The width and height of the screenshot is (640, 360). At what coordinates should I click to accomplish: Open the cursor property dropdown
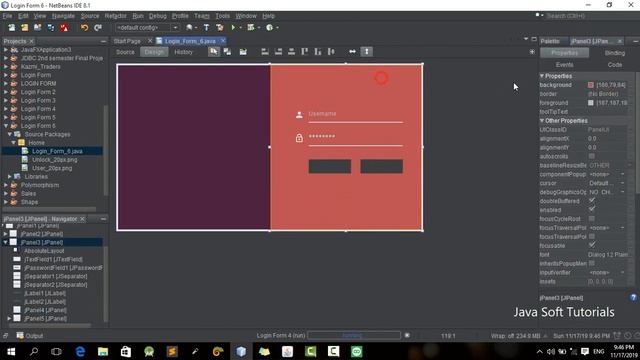click(623, 183)
